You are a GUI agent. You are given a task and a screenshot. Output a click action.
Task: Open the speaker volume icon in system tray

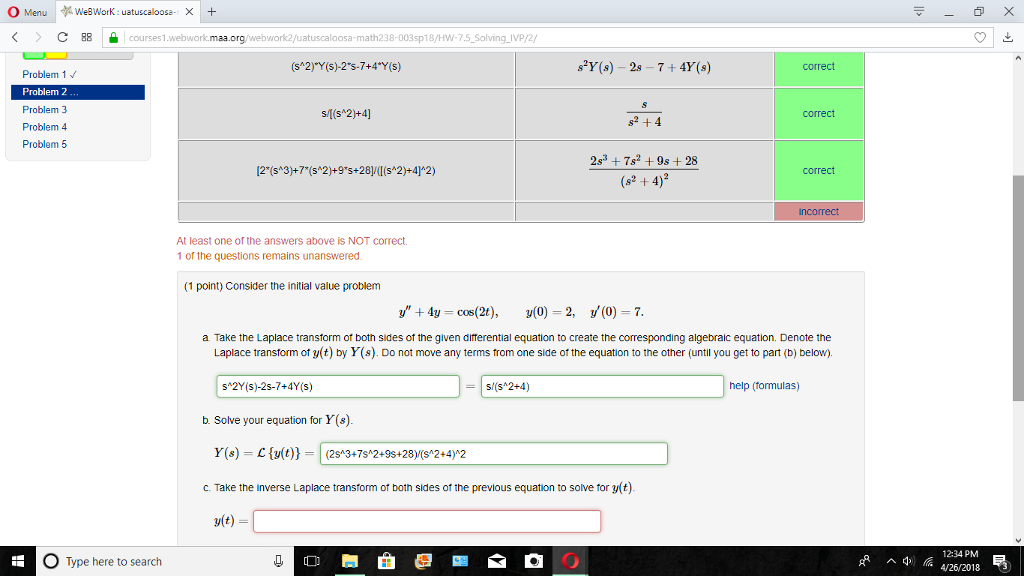coord(910,562)
